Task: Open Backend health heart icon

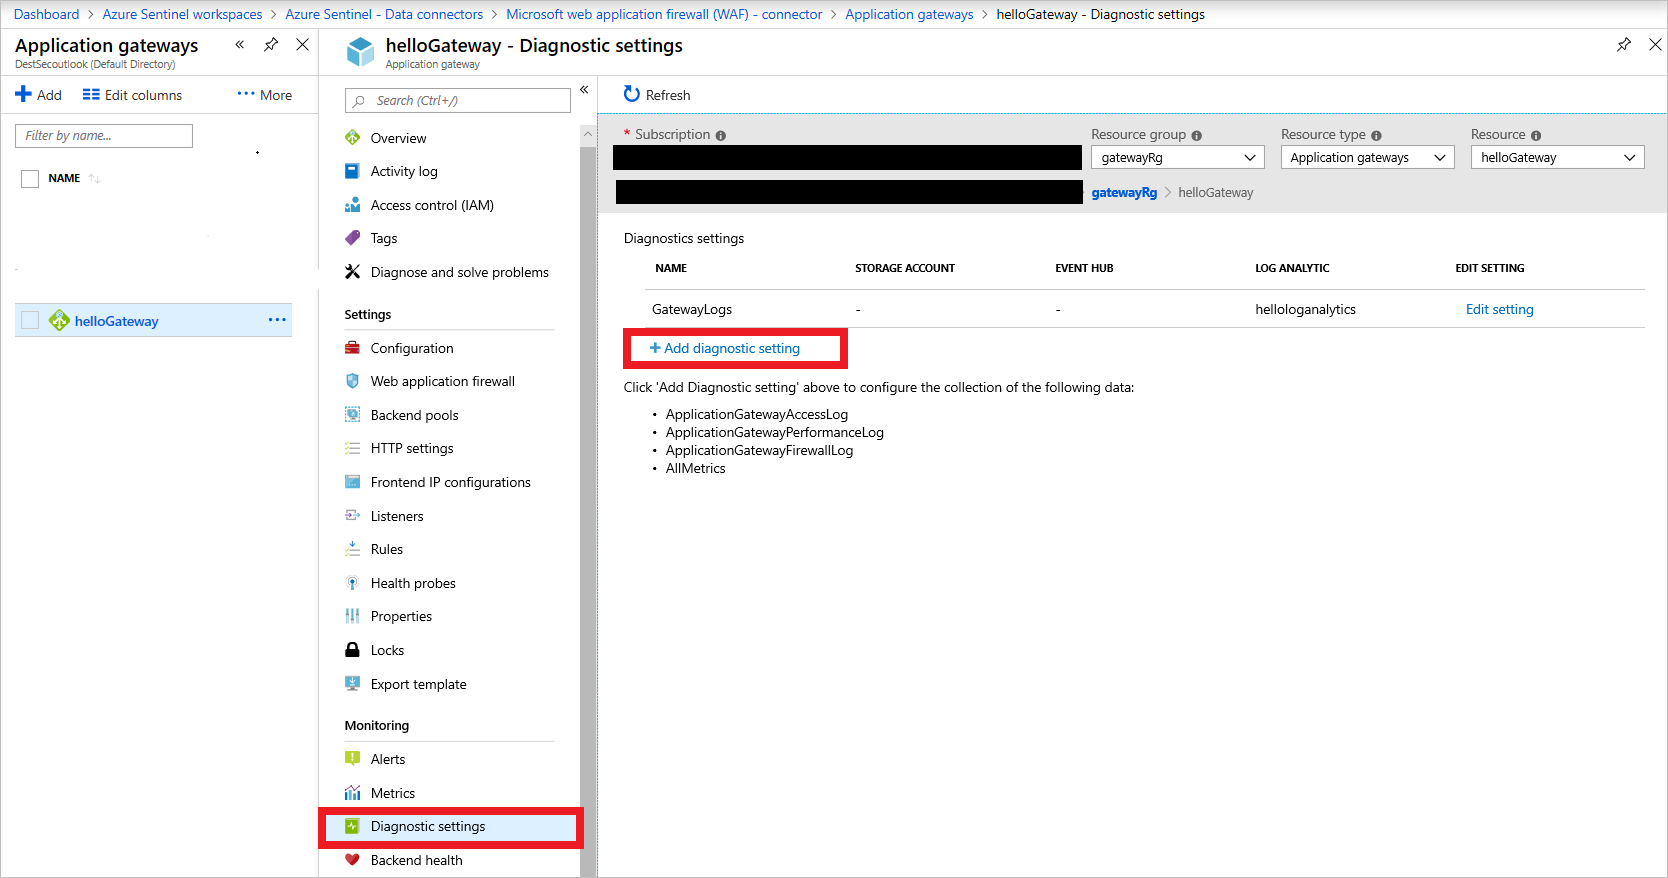Action: pyautogui.click(x=352, y=860)
